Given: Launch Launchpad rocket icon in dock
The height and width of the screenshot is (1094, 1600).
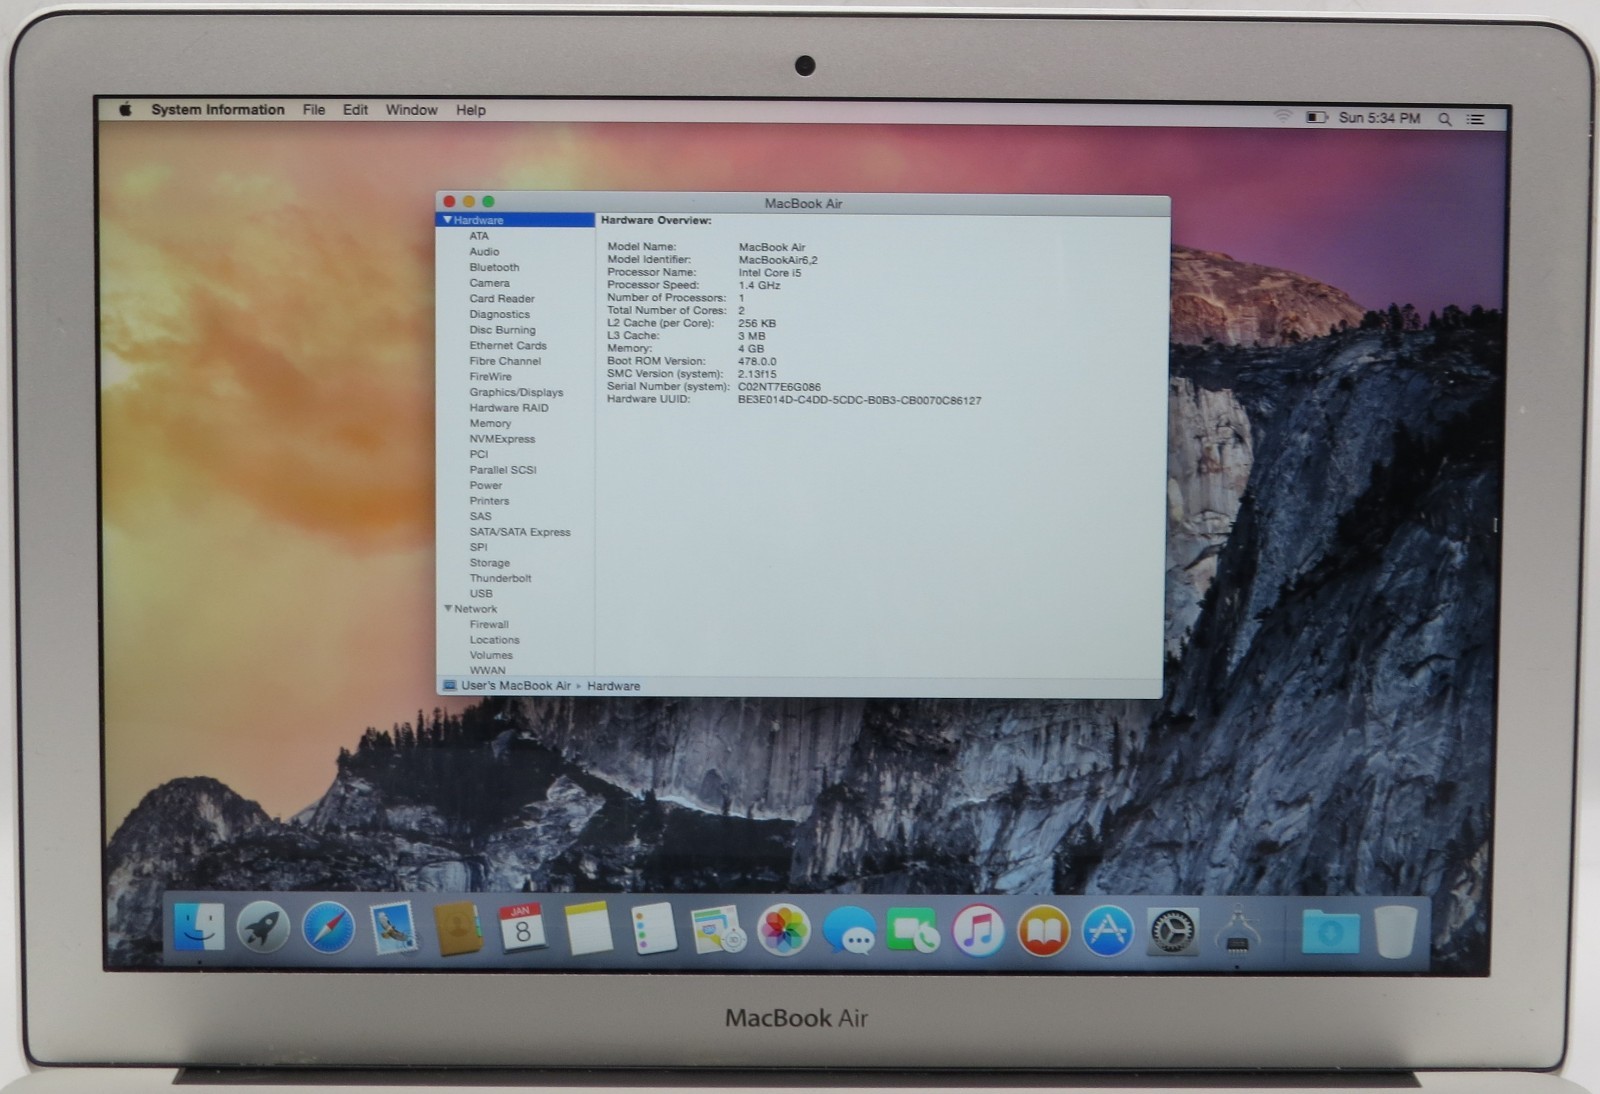Looking at the screenshot, I should coord(263,928).
